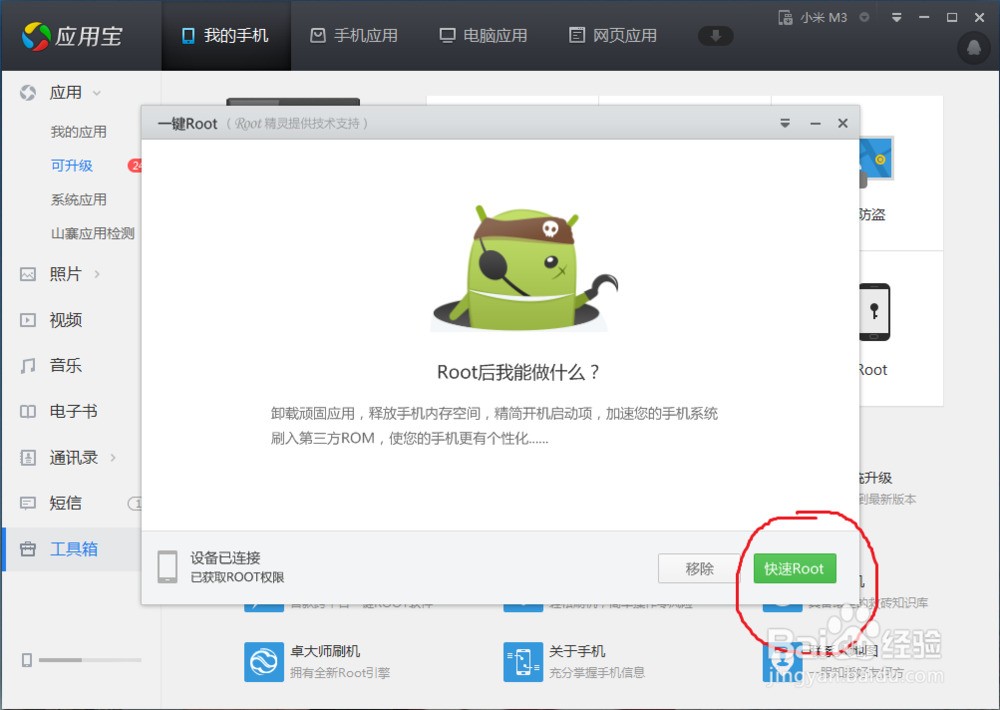Select 可升级 in the sidebar
The height and width of the screenshot is (710, 1000).
coord(72,165)
